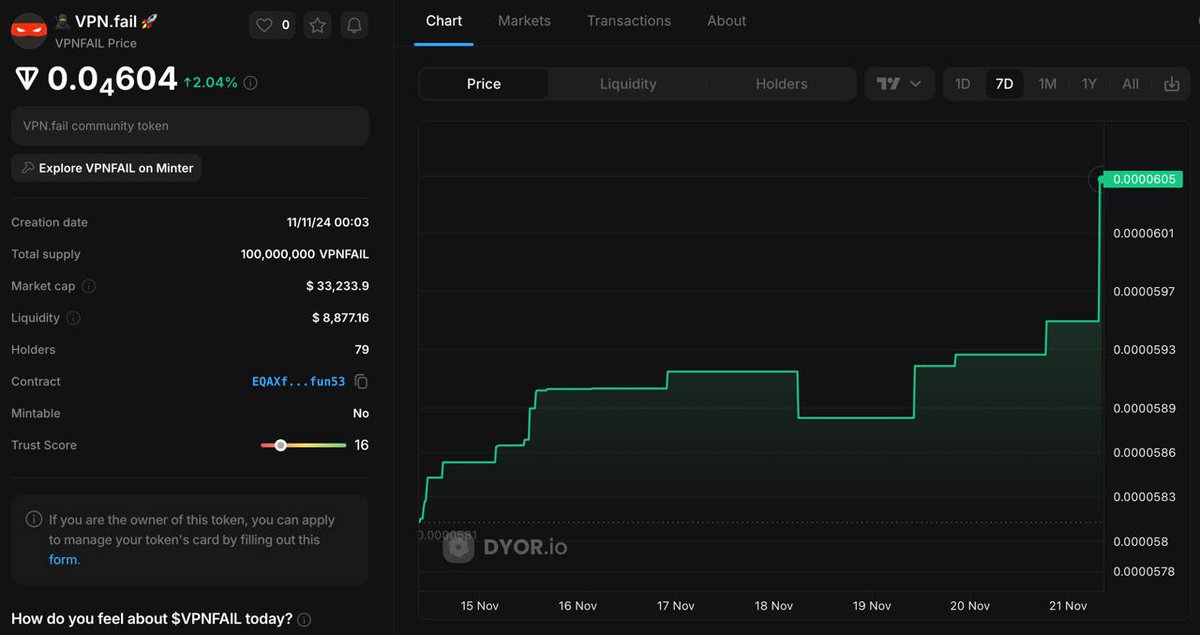
Task: Click the VPN.fail community token description field
Action: pyautogui.click(x=190, y=126)
